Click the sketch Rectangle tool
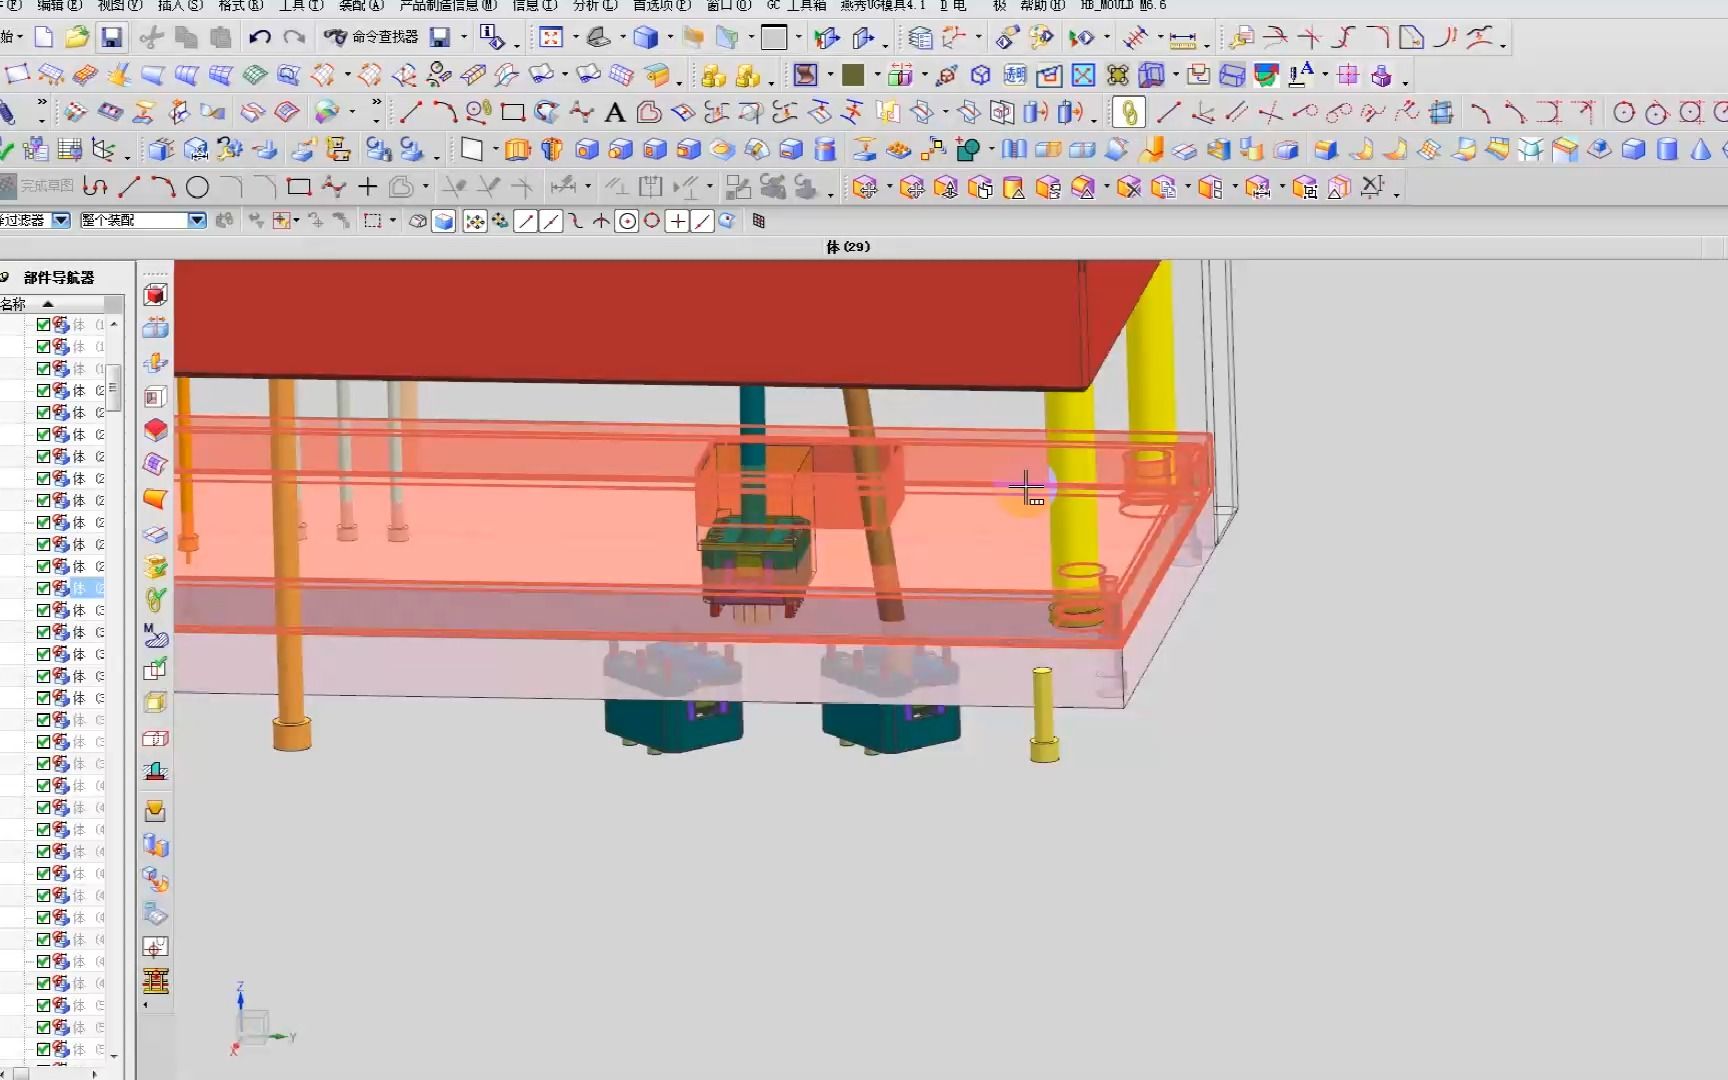Viewport: 1728px width, 1080px height. point(298,187)
